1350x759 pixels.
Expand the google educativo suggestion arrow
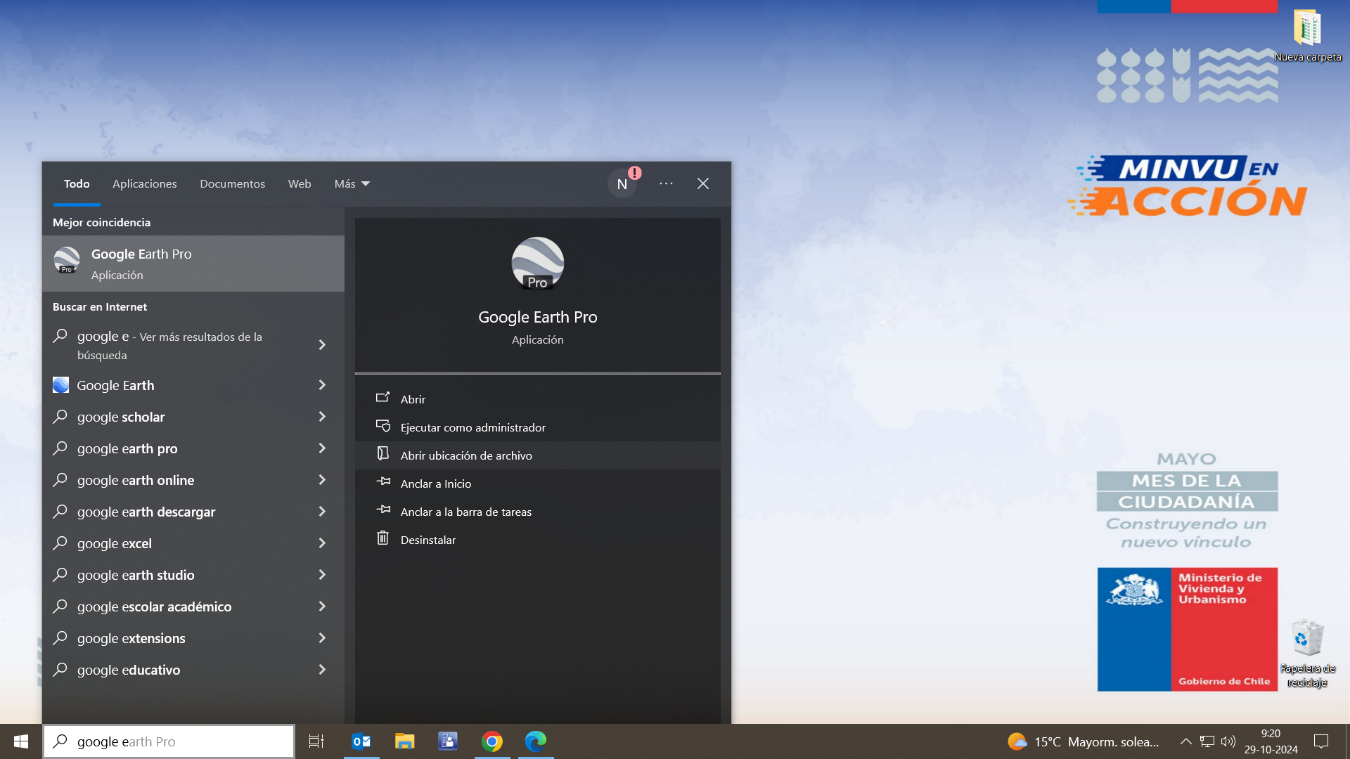click(322, 670)
